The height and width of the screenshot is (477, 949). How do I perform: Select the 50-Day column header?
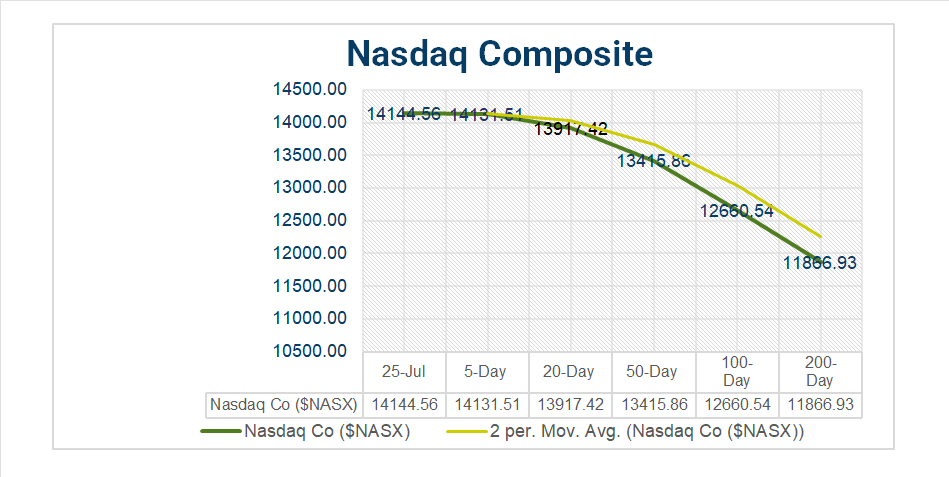(651, 371)
